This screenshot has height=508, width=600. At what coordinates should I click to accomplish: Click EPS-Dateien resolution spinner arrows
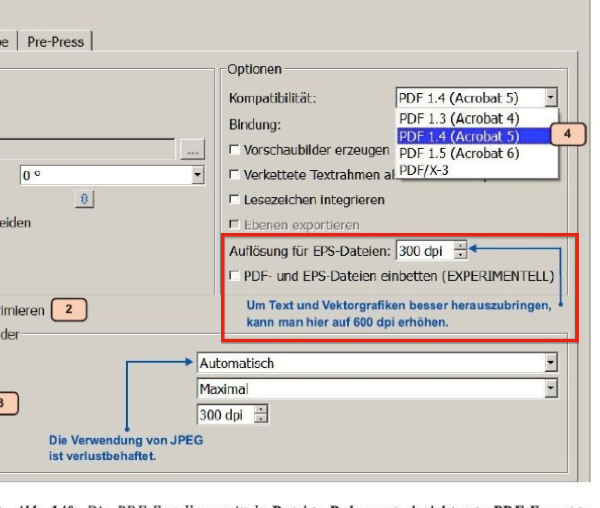460,250
